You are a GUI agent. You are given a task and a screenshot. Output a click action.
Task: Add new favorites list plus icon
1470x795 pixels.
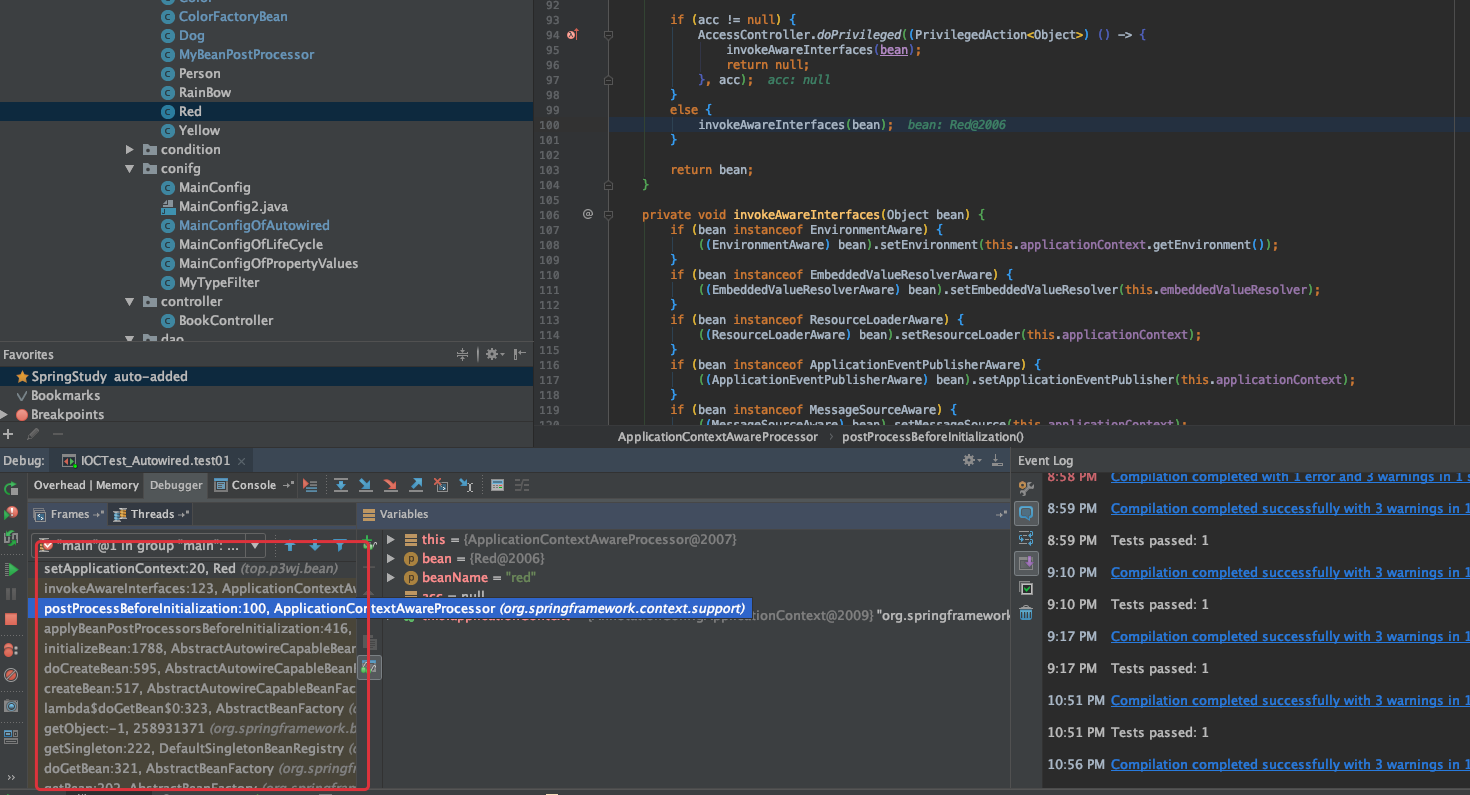pos(8,434)
